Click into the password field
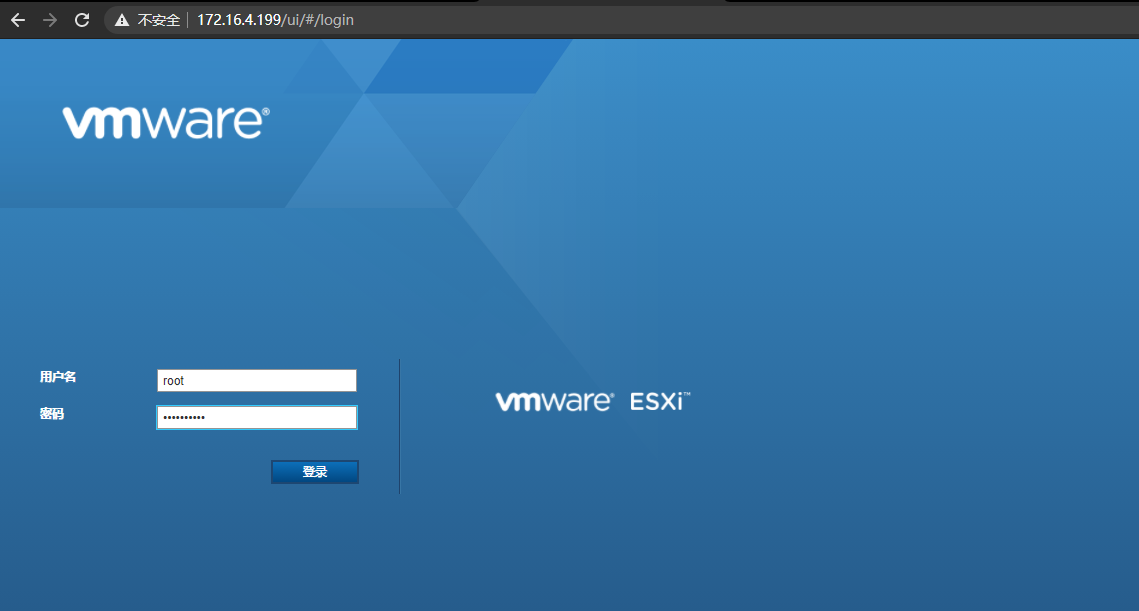 (x=256, y=417)
